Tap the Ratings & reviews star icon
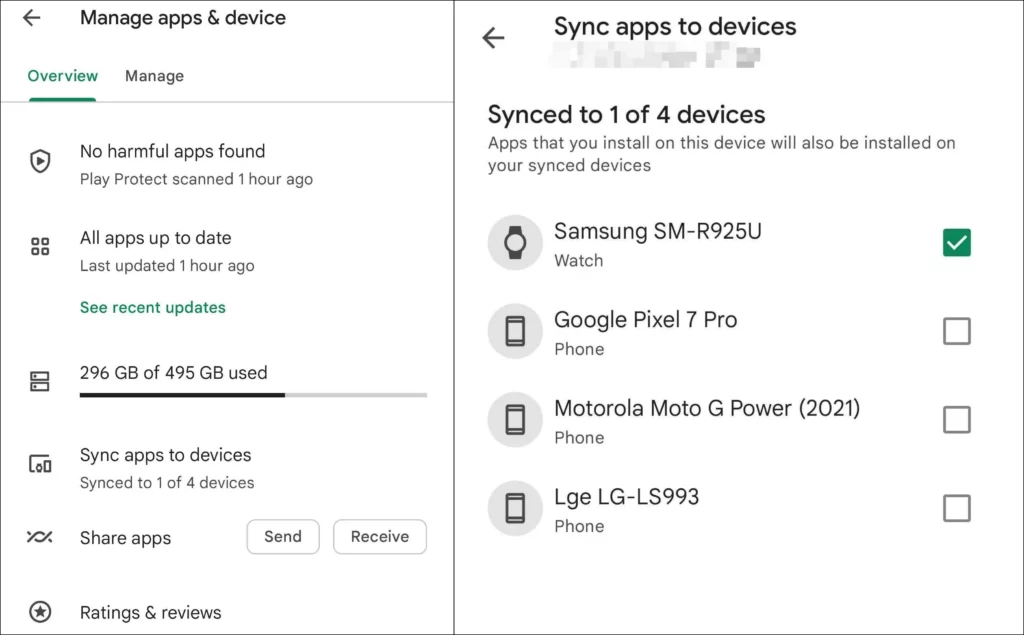1024x635 pixels. [40, 612]
